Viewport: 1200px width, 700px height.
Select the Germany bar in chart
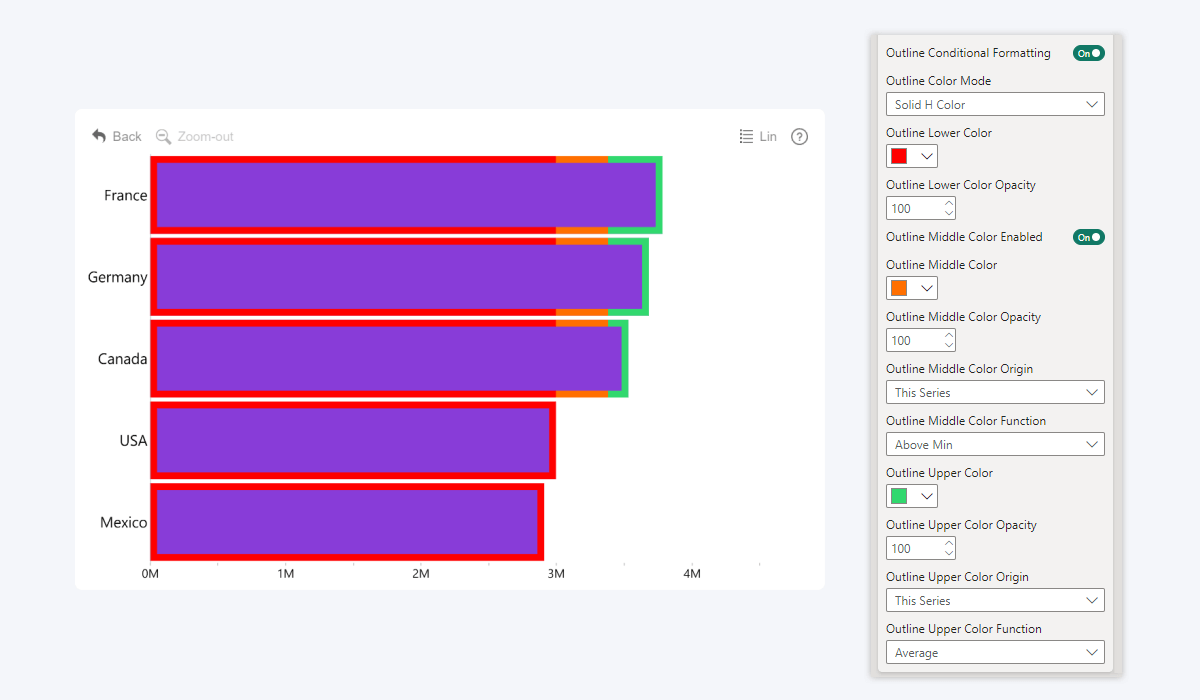[400, 277]
